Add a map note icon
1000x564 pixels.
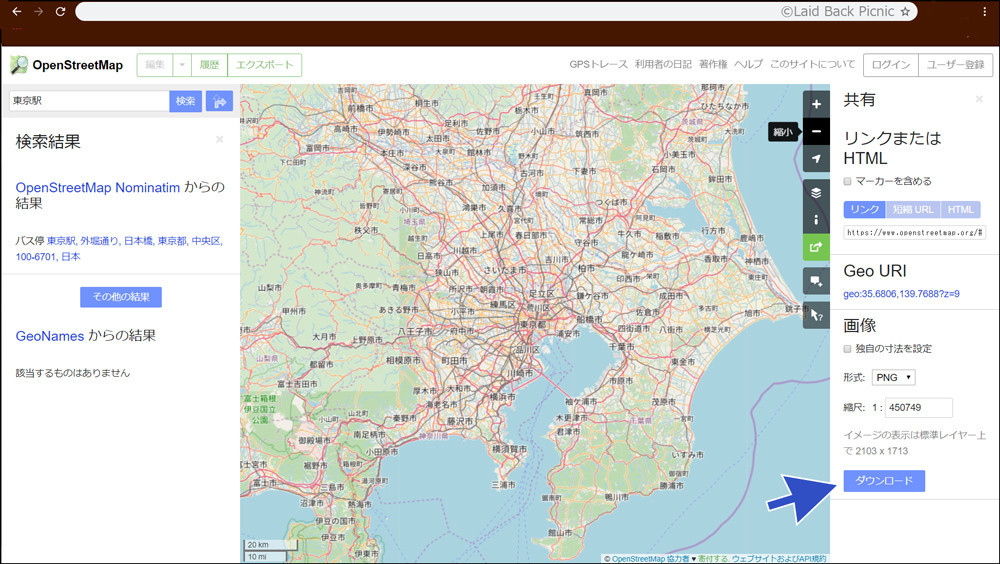pos(816,281)
